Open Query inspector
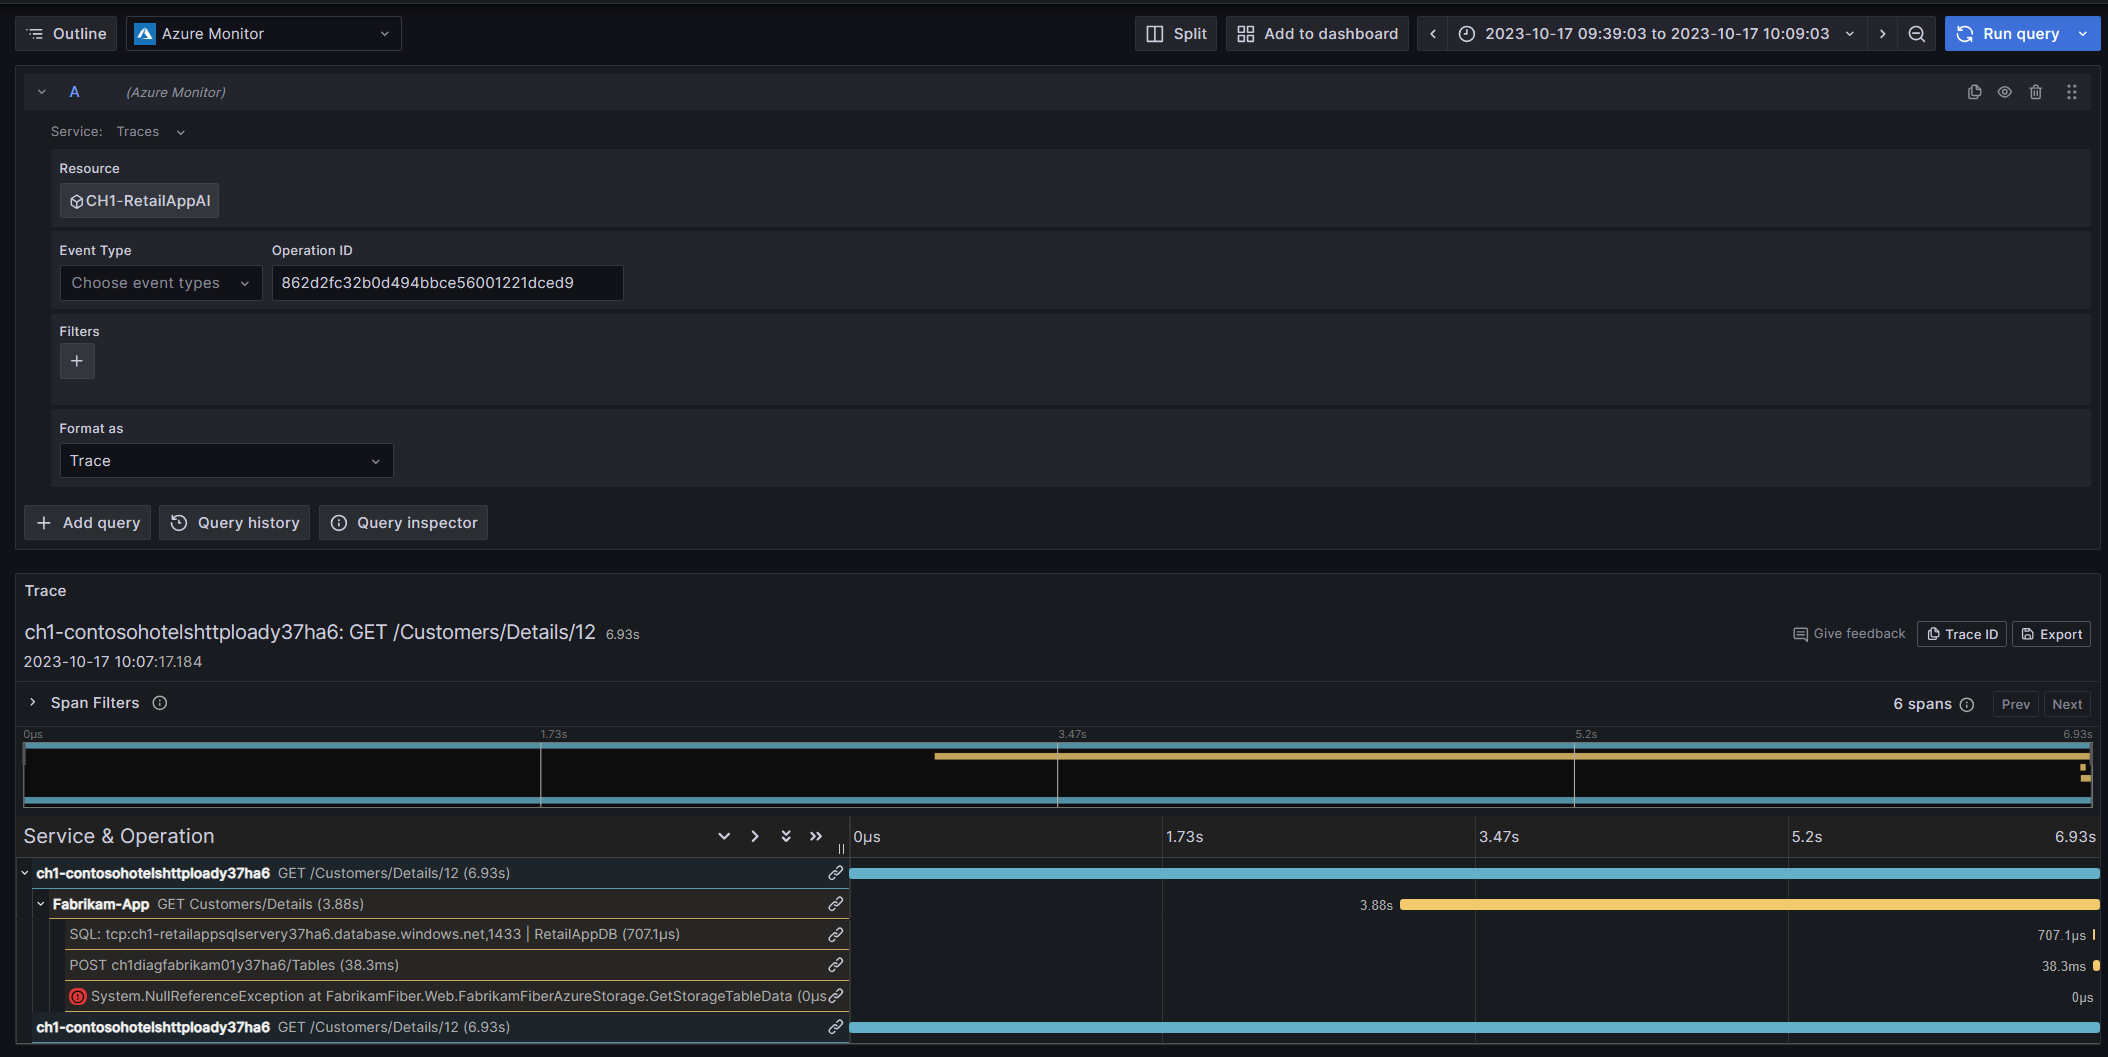The height and width of the screenshot is (1057, 2108). point(403,523)
